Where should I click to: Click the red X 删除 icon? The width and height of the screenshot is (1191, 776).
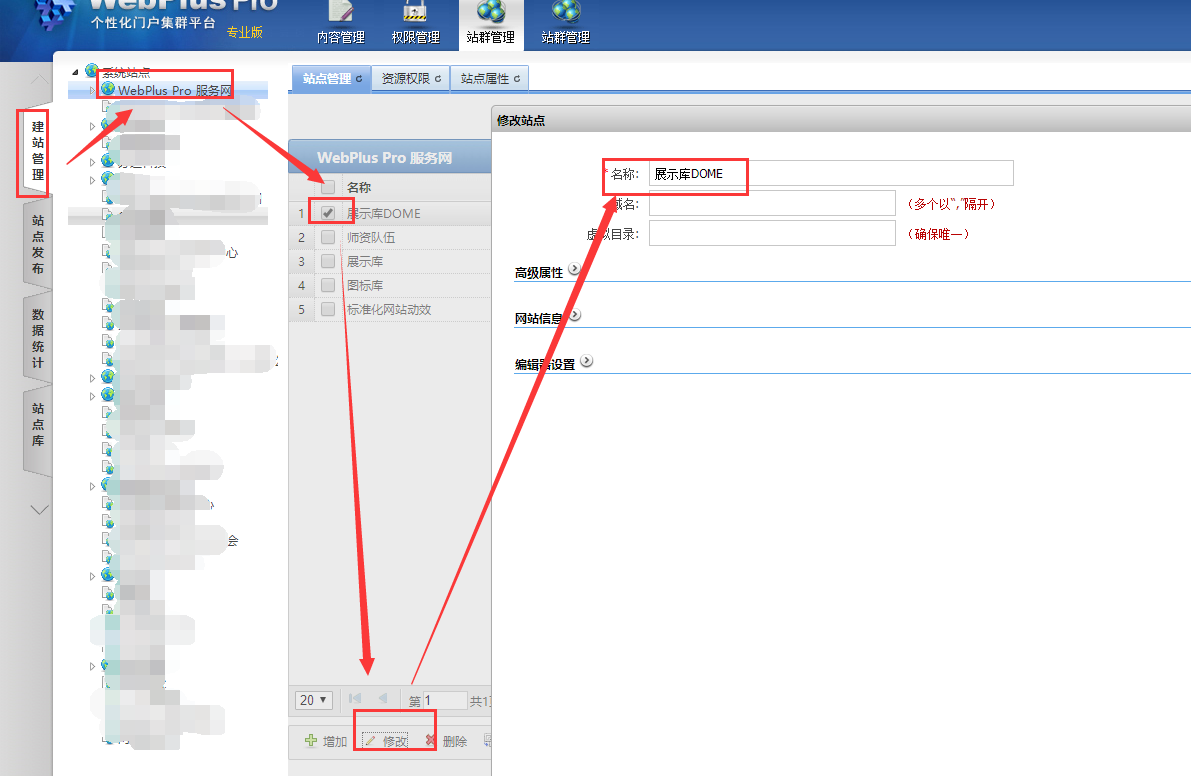[431, 741]
